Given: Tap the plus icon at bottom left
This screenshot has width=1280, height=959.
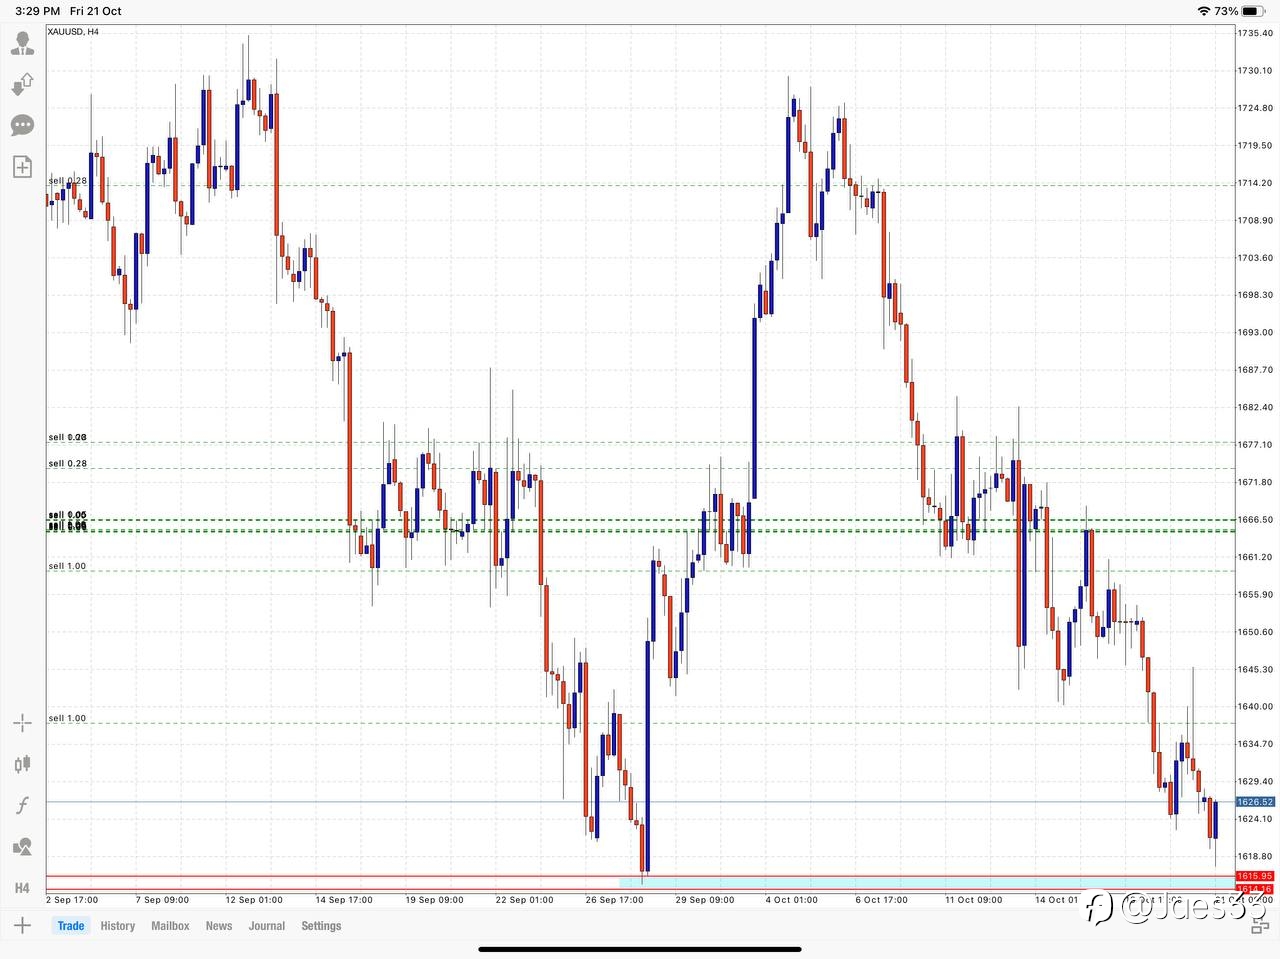Looking at the screenshot, I should (x=22, y=925).
